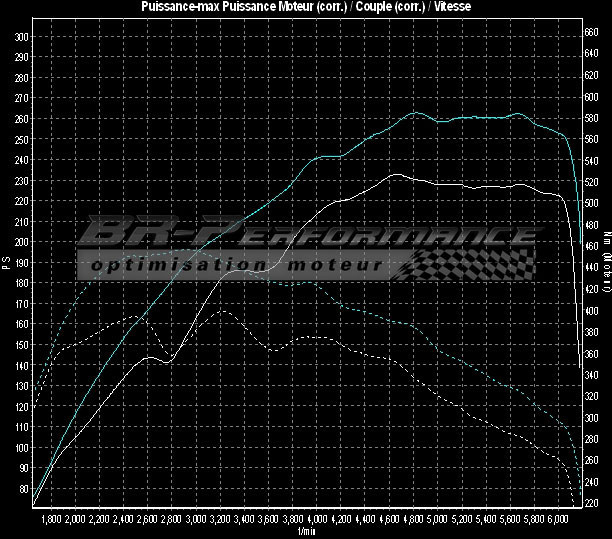Click the 80 label on left axis
The width and height of the screenshot is (612, 539).
coord(23,489)
